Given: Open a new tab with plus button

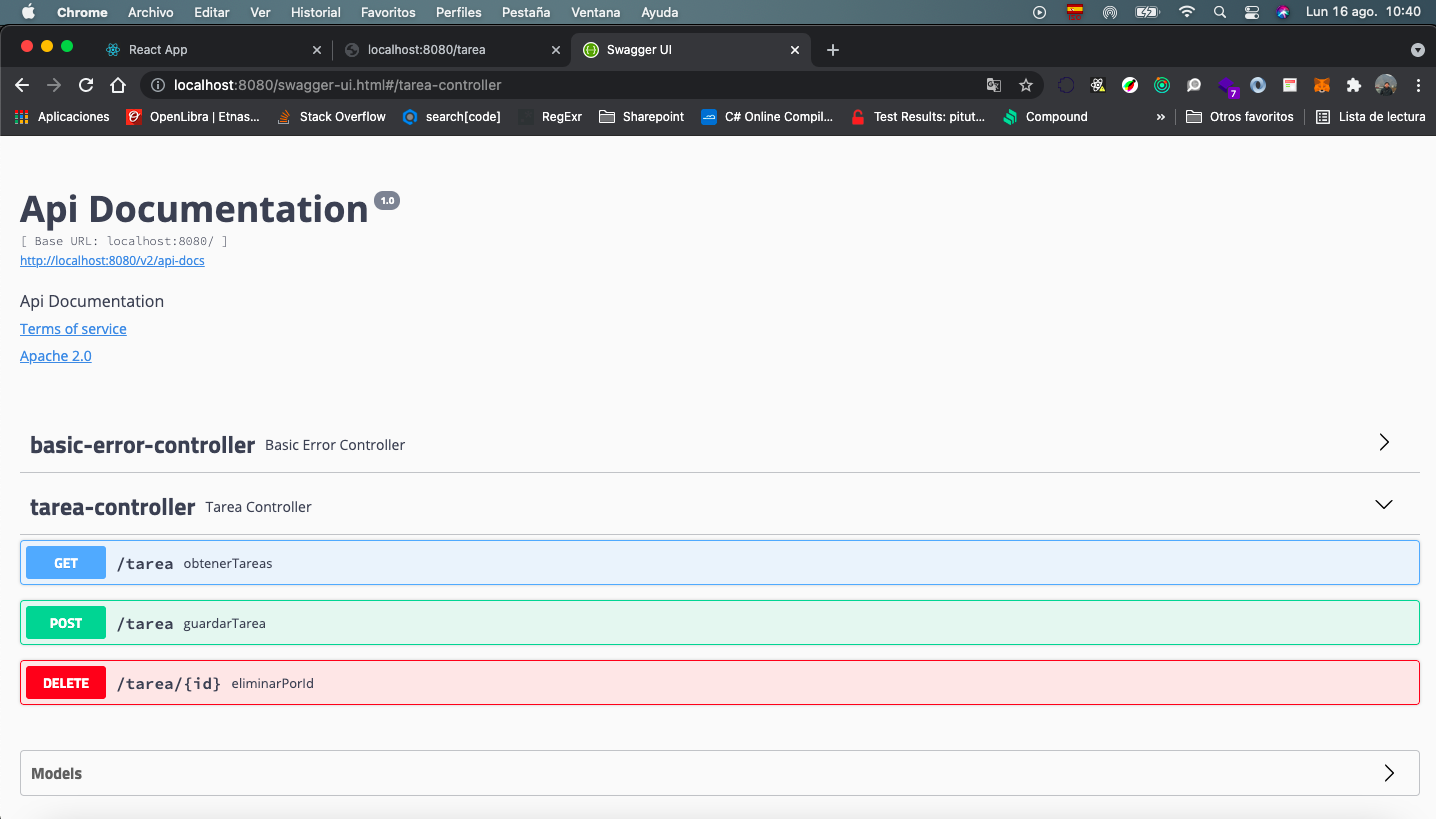Looking at the screenshot, I should 833,50.
